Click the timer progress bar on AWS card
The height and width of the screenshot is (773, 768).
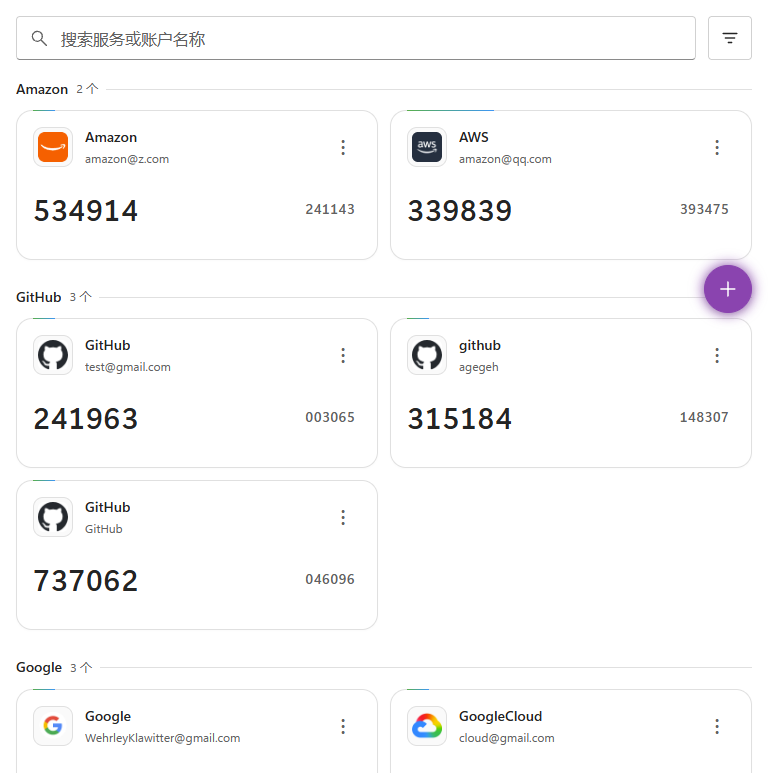tap(450, 110)
